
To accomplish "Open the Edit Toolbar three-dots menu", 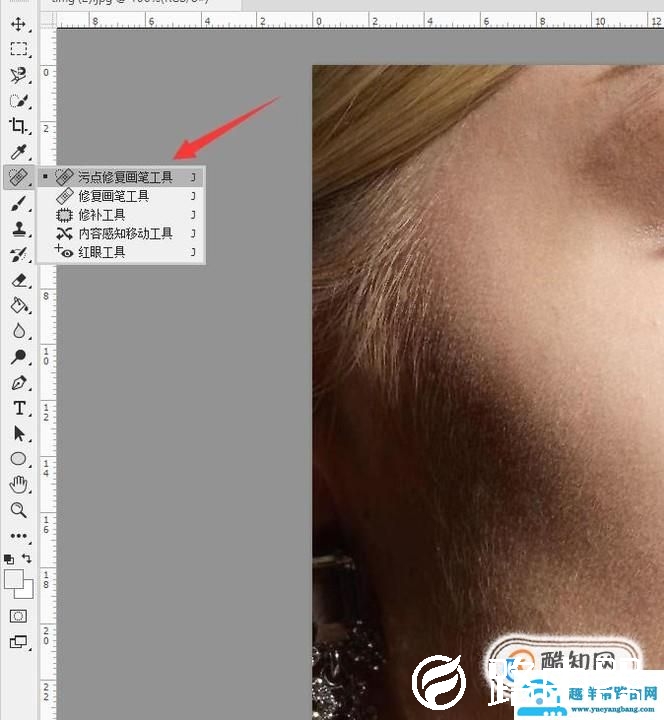I will (x=18, y=536).
